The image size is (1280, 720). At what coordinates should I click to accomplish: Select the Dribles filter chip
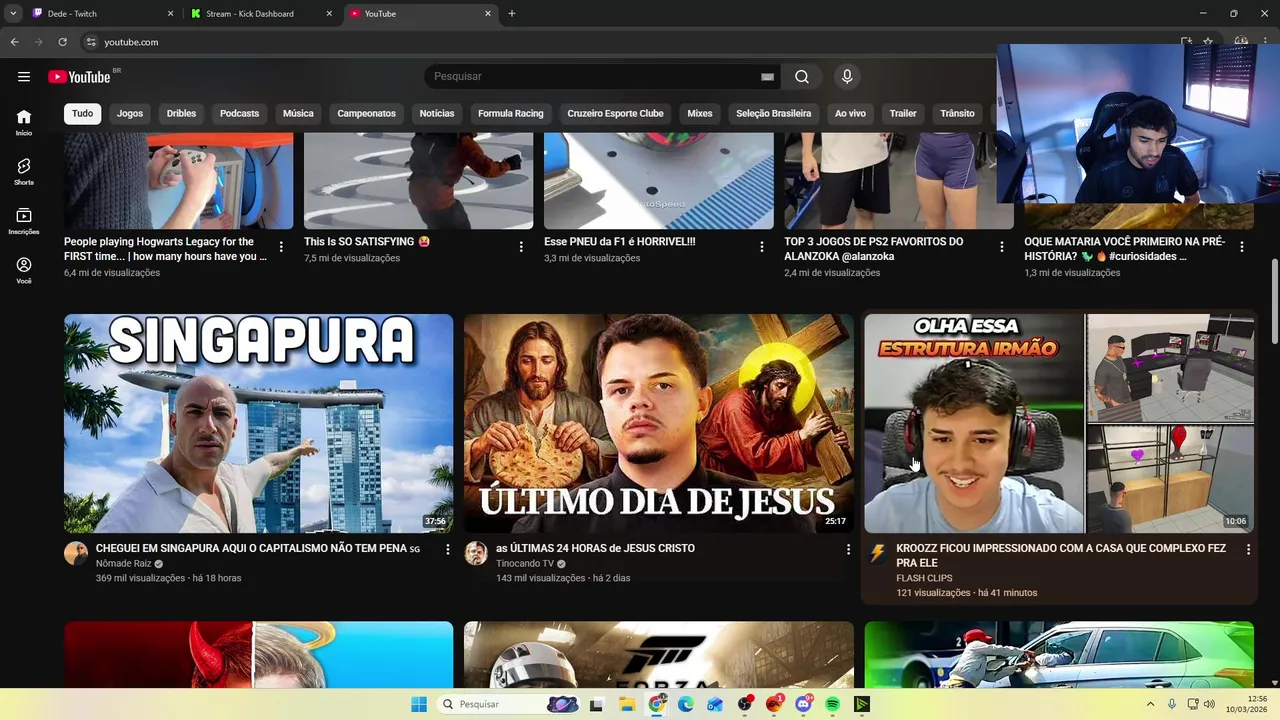coord(181,113)
